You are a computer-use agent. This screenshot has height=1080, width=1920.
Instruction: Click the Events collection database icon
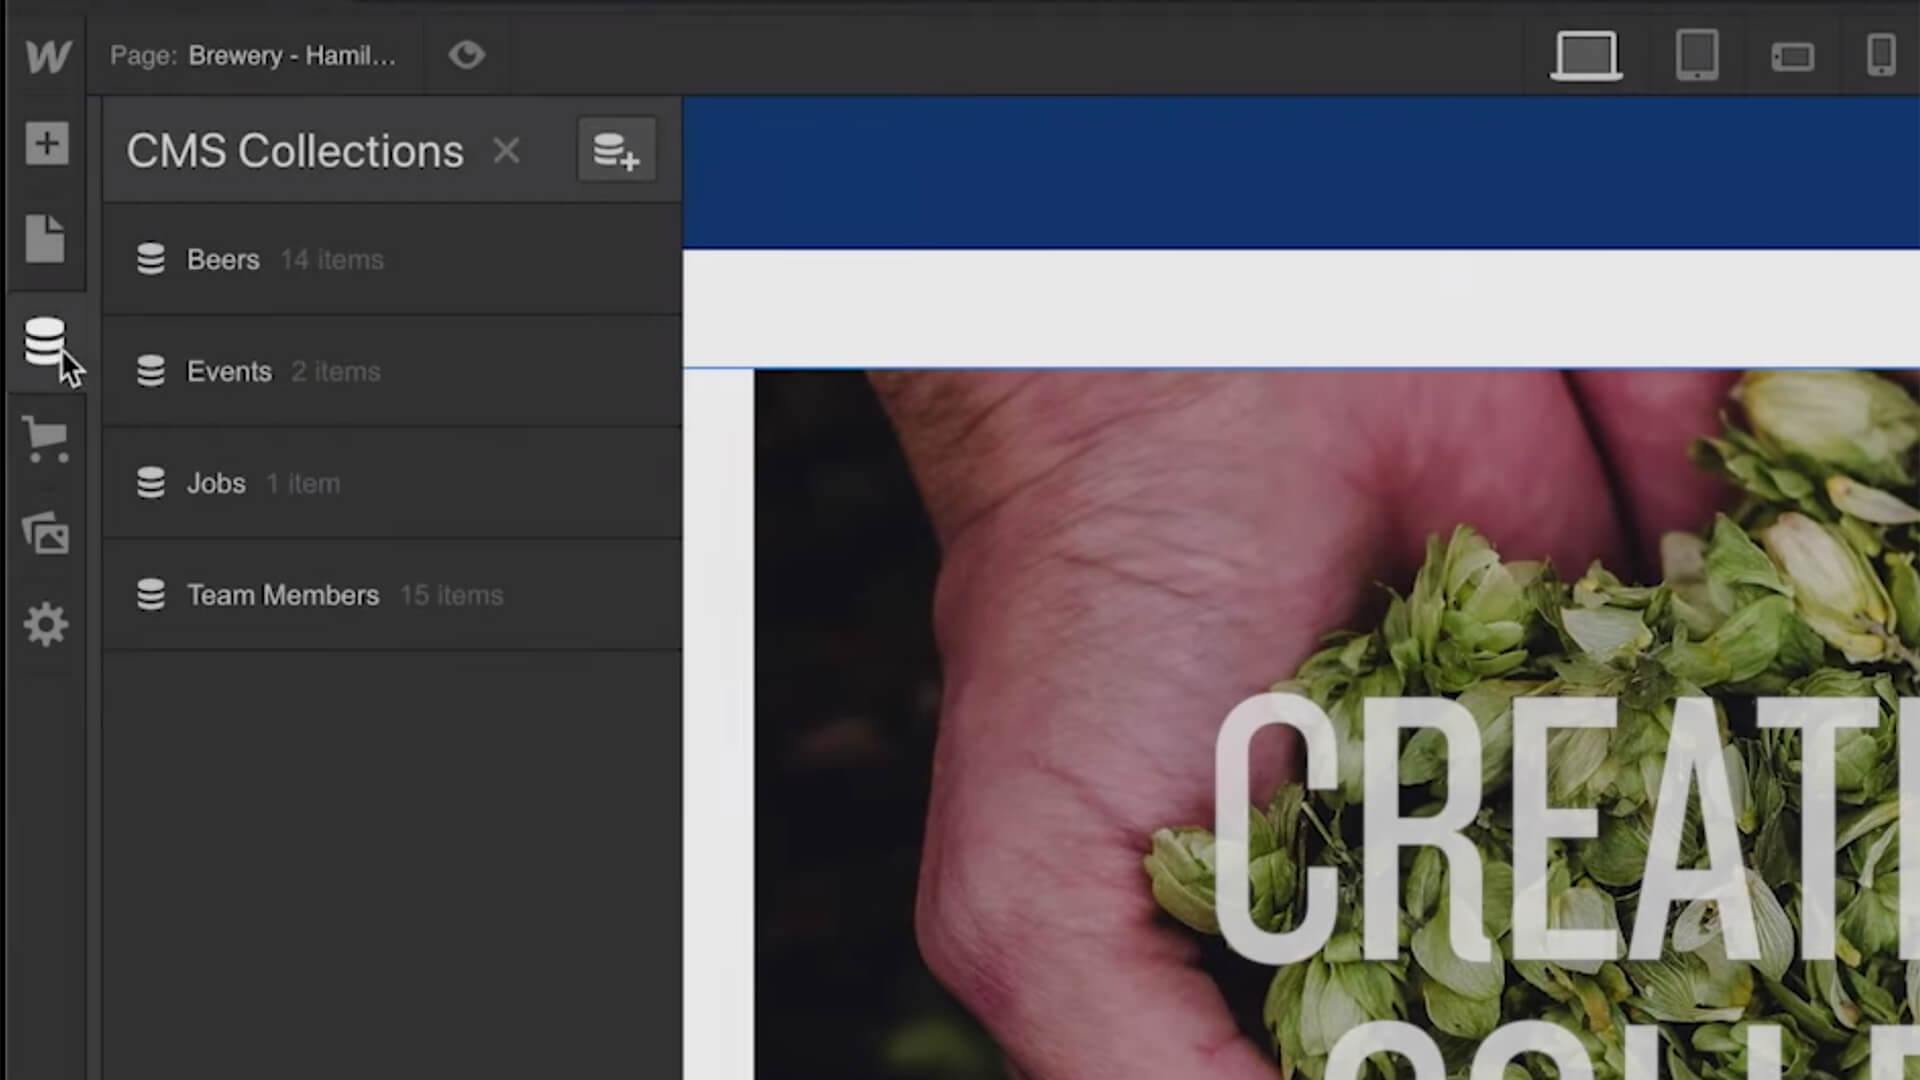pyautogui.click(x=151, y=371)
